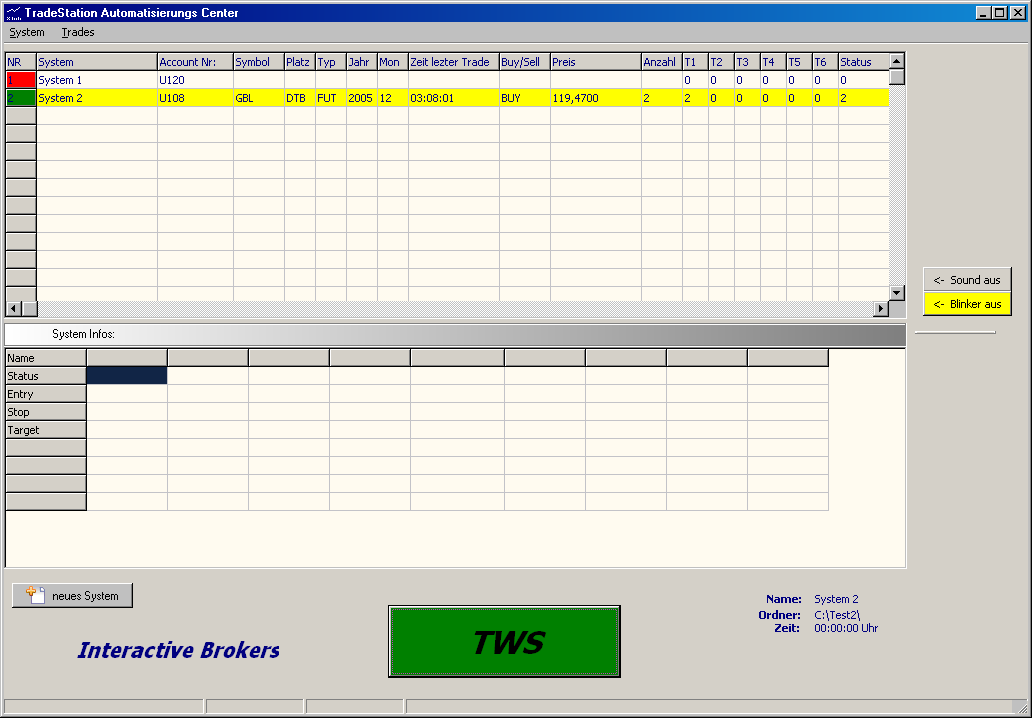Click the Stop row header in System Infos

(46, 412)
